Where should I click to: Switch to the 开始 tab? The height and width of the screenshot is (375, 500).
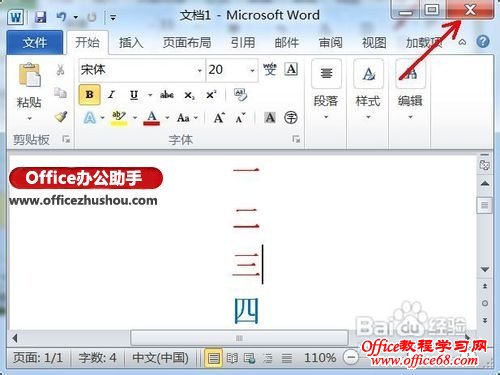coord(87,42)
